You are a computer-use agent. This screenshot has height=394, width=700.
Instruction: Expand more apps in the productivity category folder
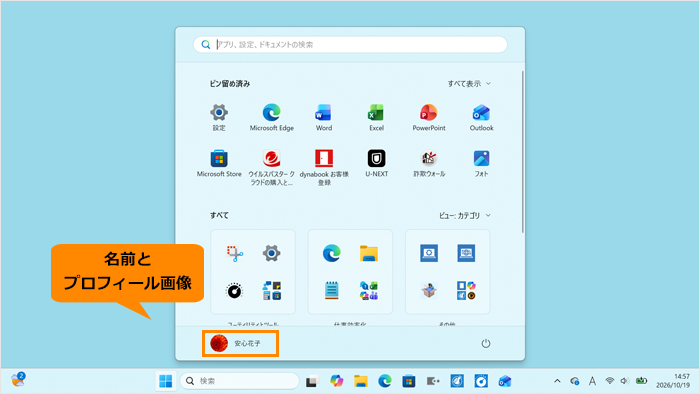click(x=369, y=290)
